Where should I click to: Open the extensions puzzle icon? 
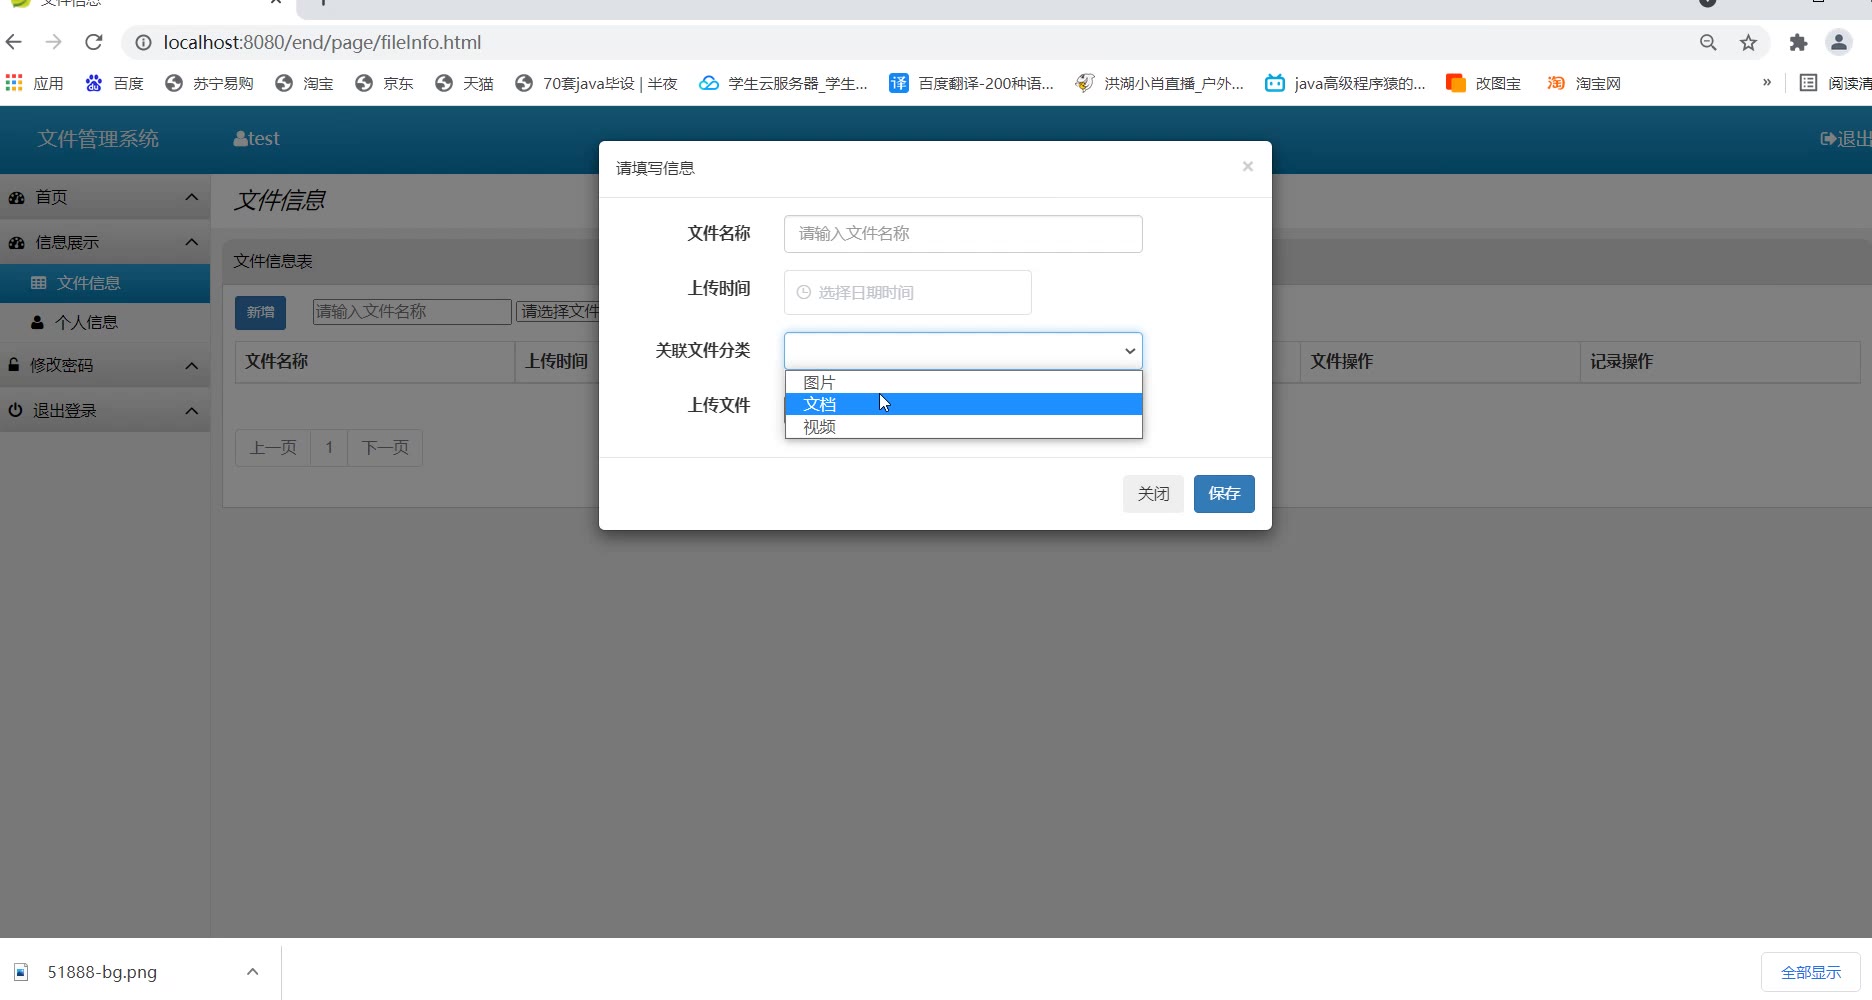(1798, 42)
